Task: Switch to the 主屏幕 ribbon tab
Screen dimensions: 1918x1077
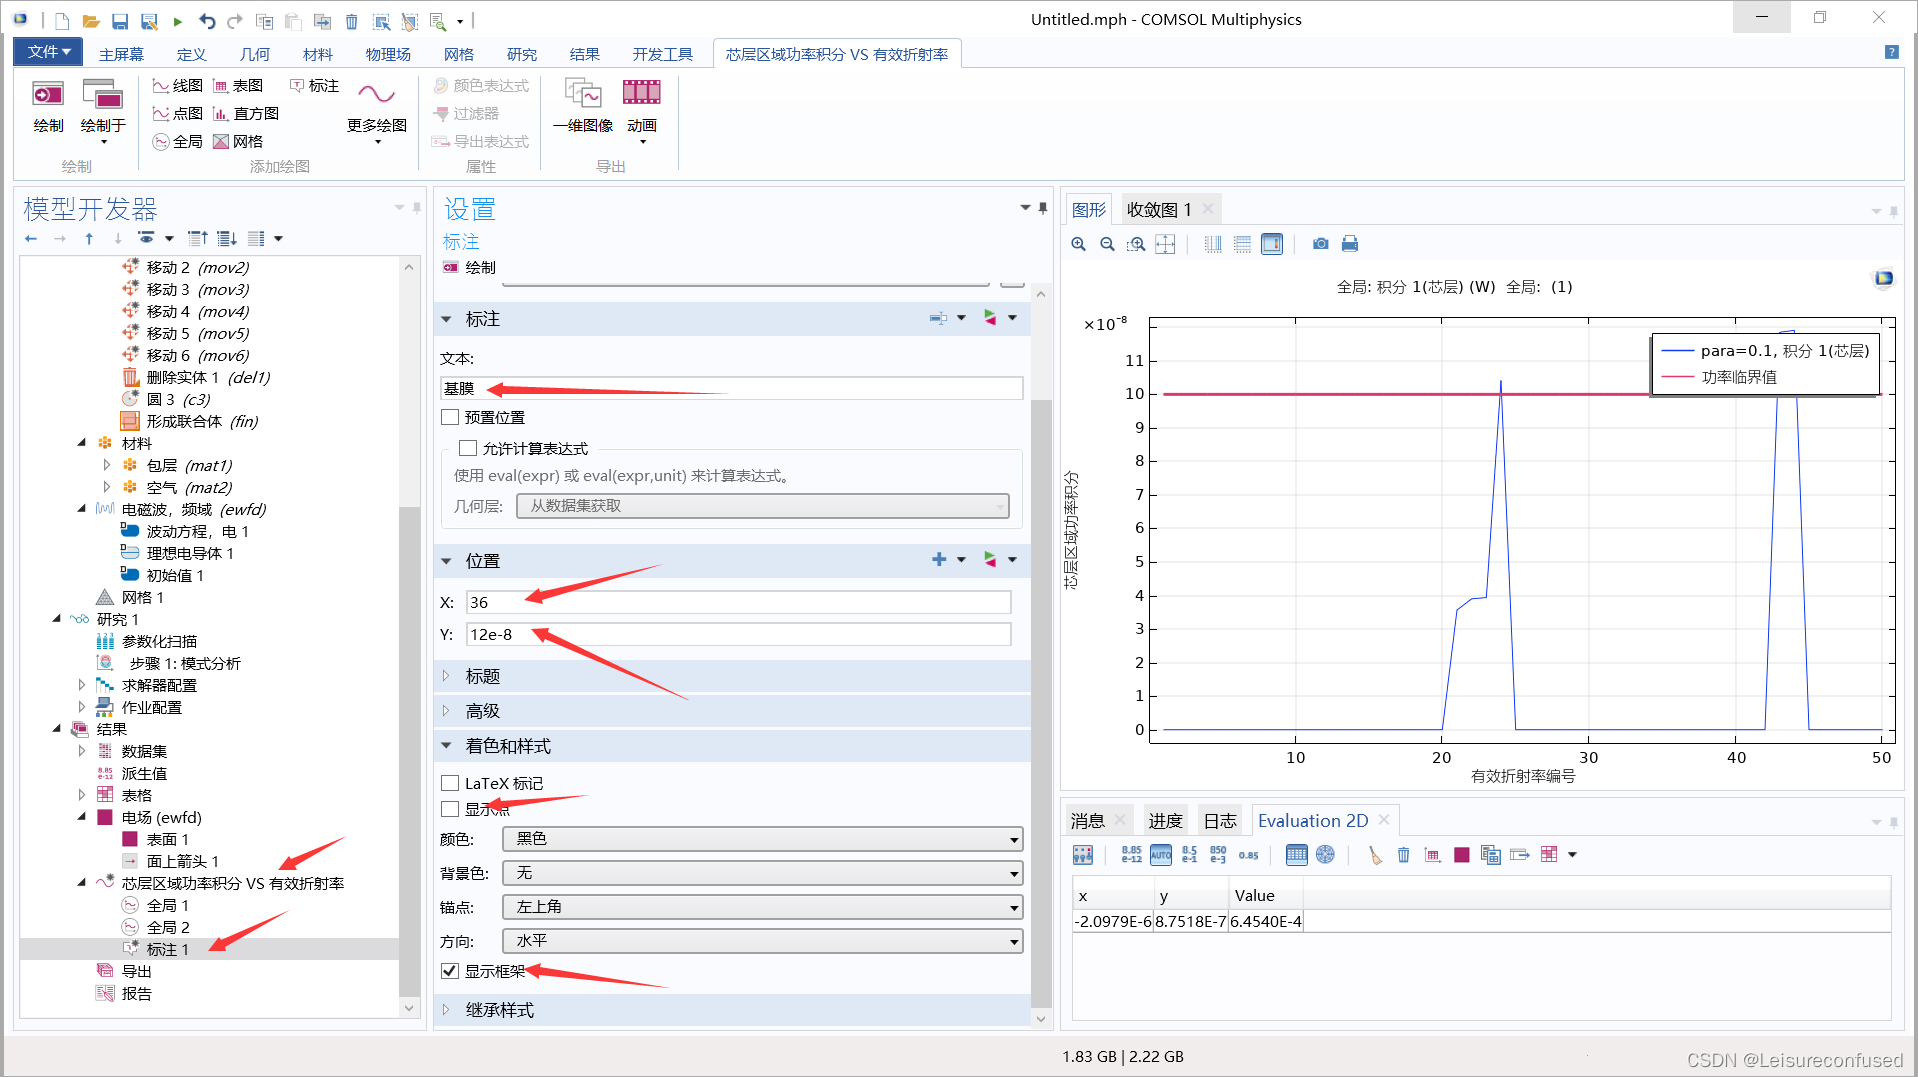Action: 121,54
